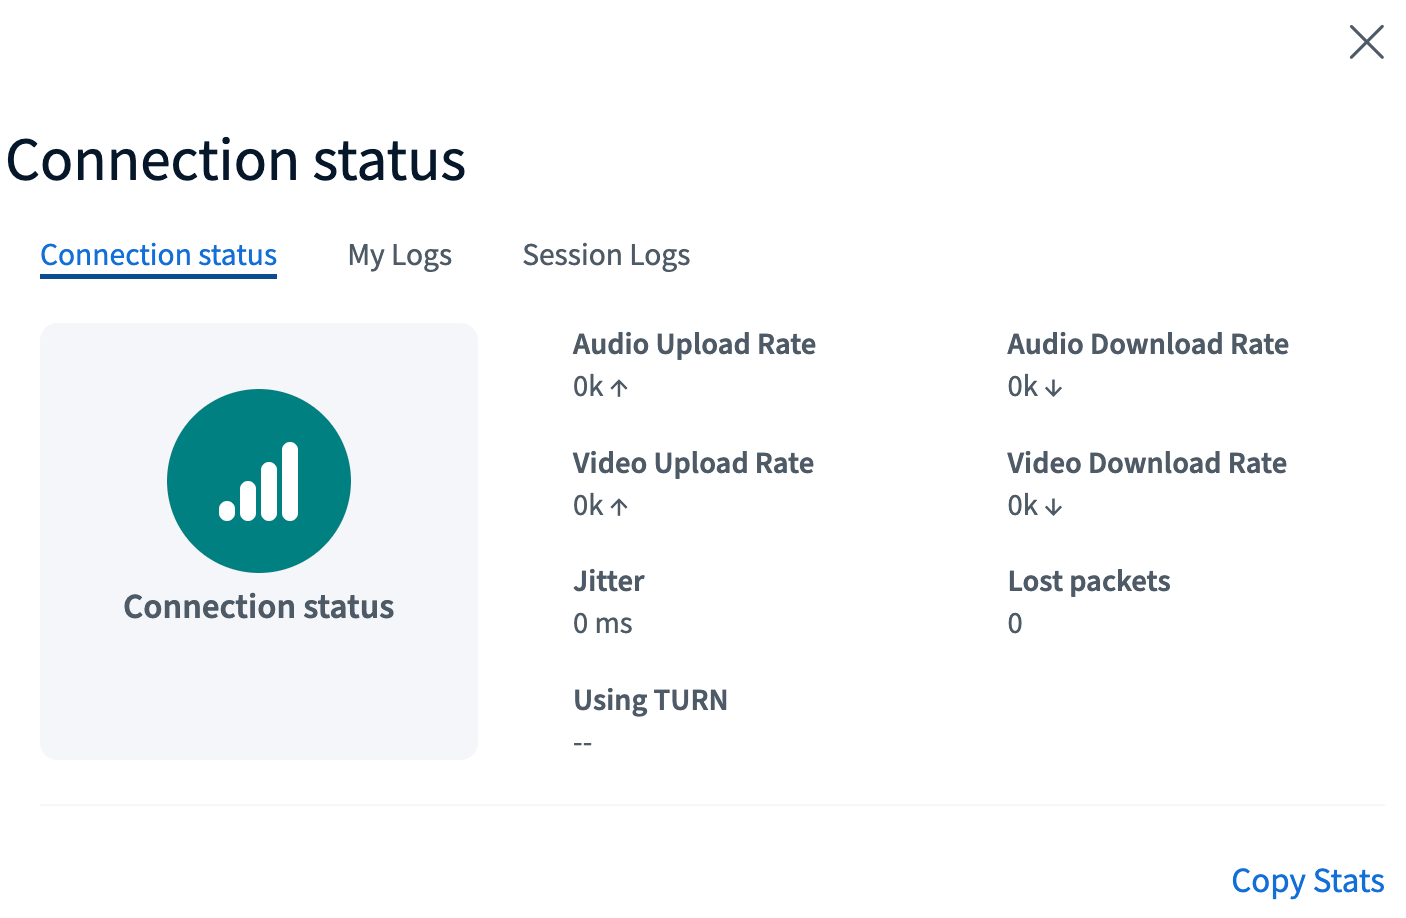This screenshot has height=918, width=1406.
Task: Click the Audio Upload Rate label
Action: pyautogui.click(x=694, y=344)
